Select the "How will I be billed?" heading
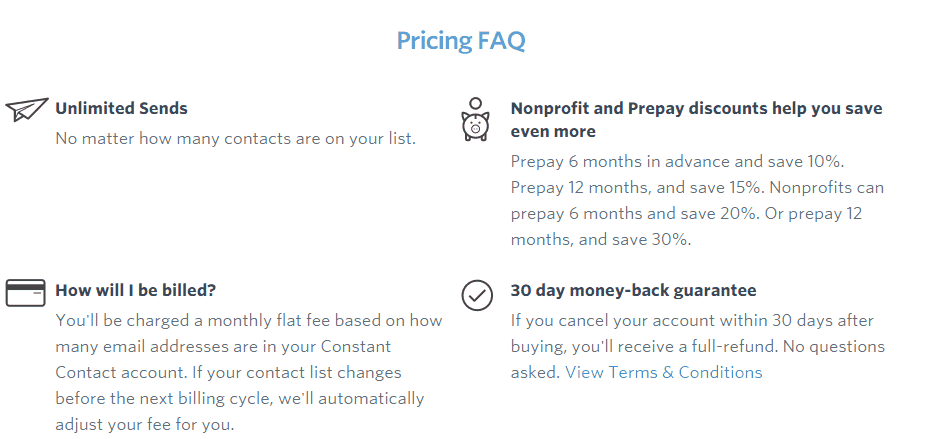Screen dimensions: 927x439 135,290
